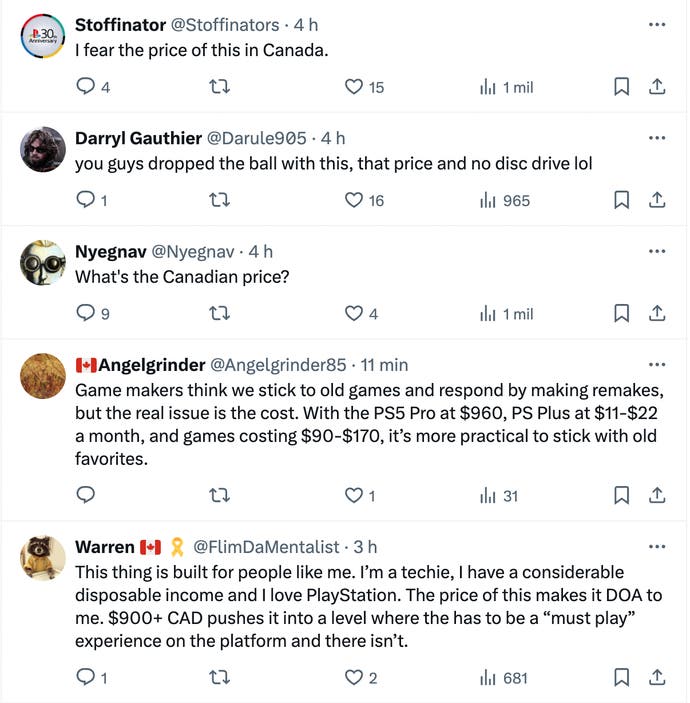Image resolution: width=690 pixels, height=703 pixels.
Task: Open Darryl Gauthier's profile name link
Action: click(137, 137)
